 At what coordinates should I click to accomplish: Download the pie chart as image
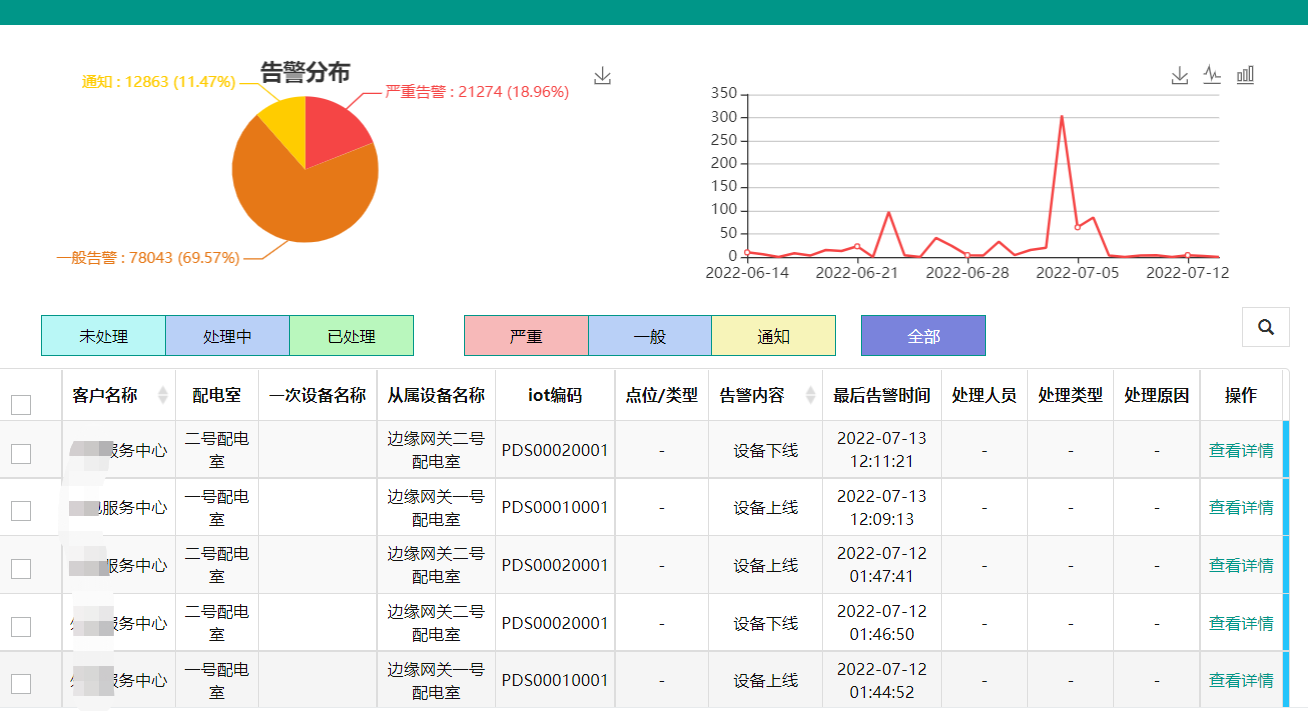[602, 76]
